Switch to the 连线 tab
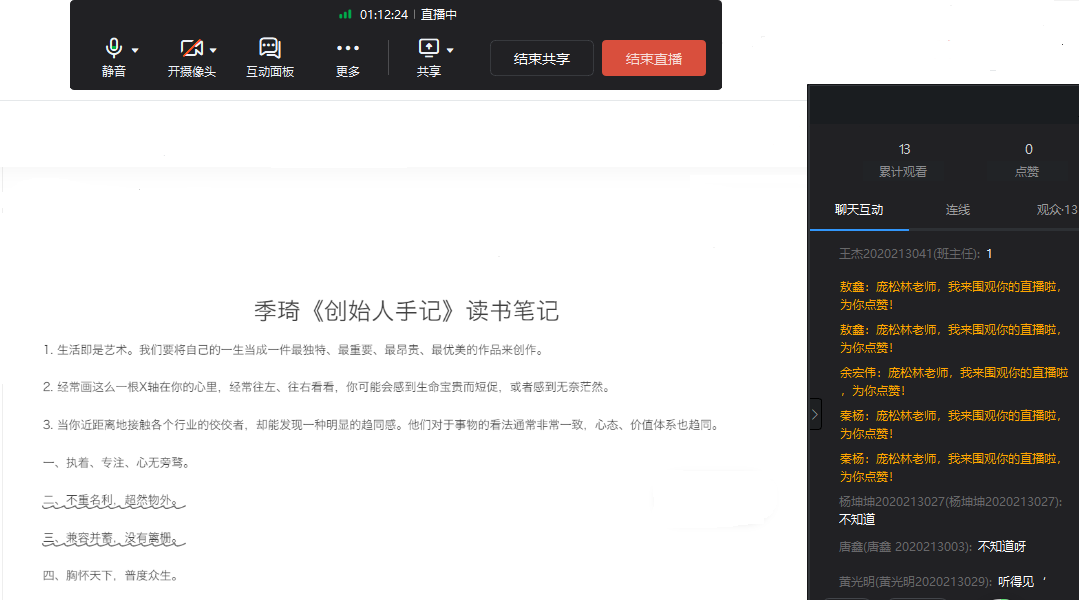The width and height of the screenshot is (1079, 600). [958, 210]
